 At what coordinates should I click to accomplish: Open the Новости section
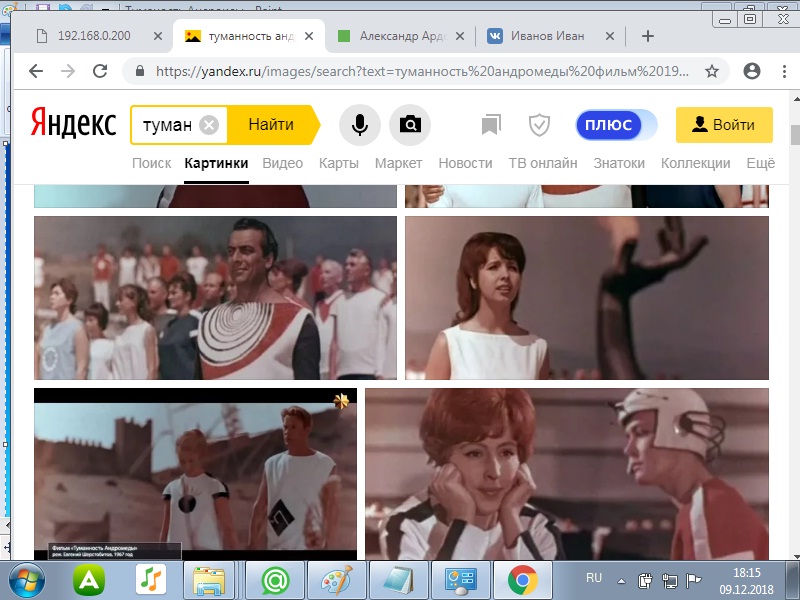tap(465, 163)
